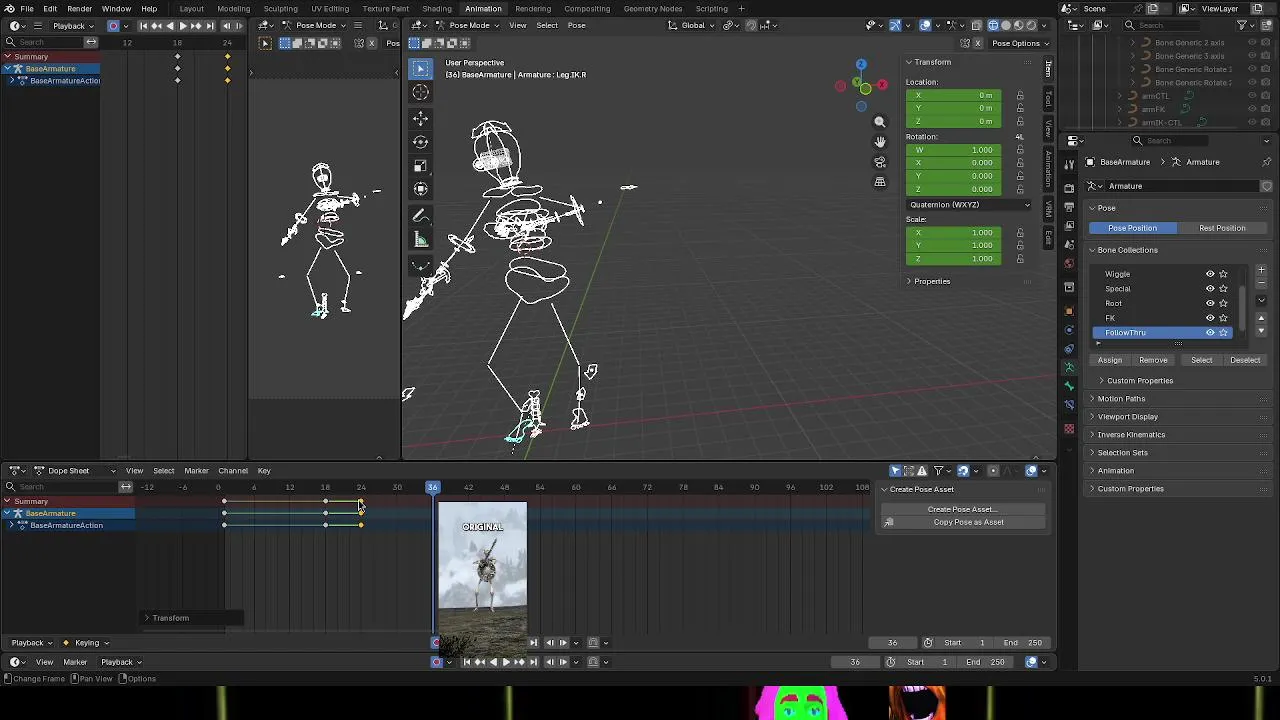Expand the Inverse Kinematics panel
Screen dimensions: 1280x720
[1131, 435]
